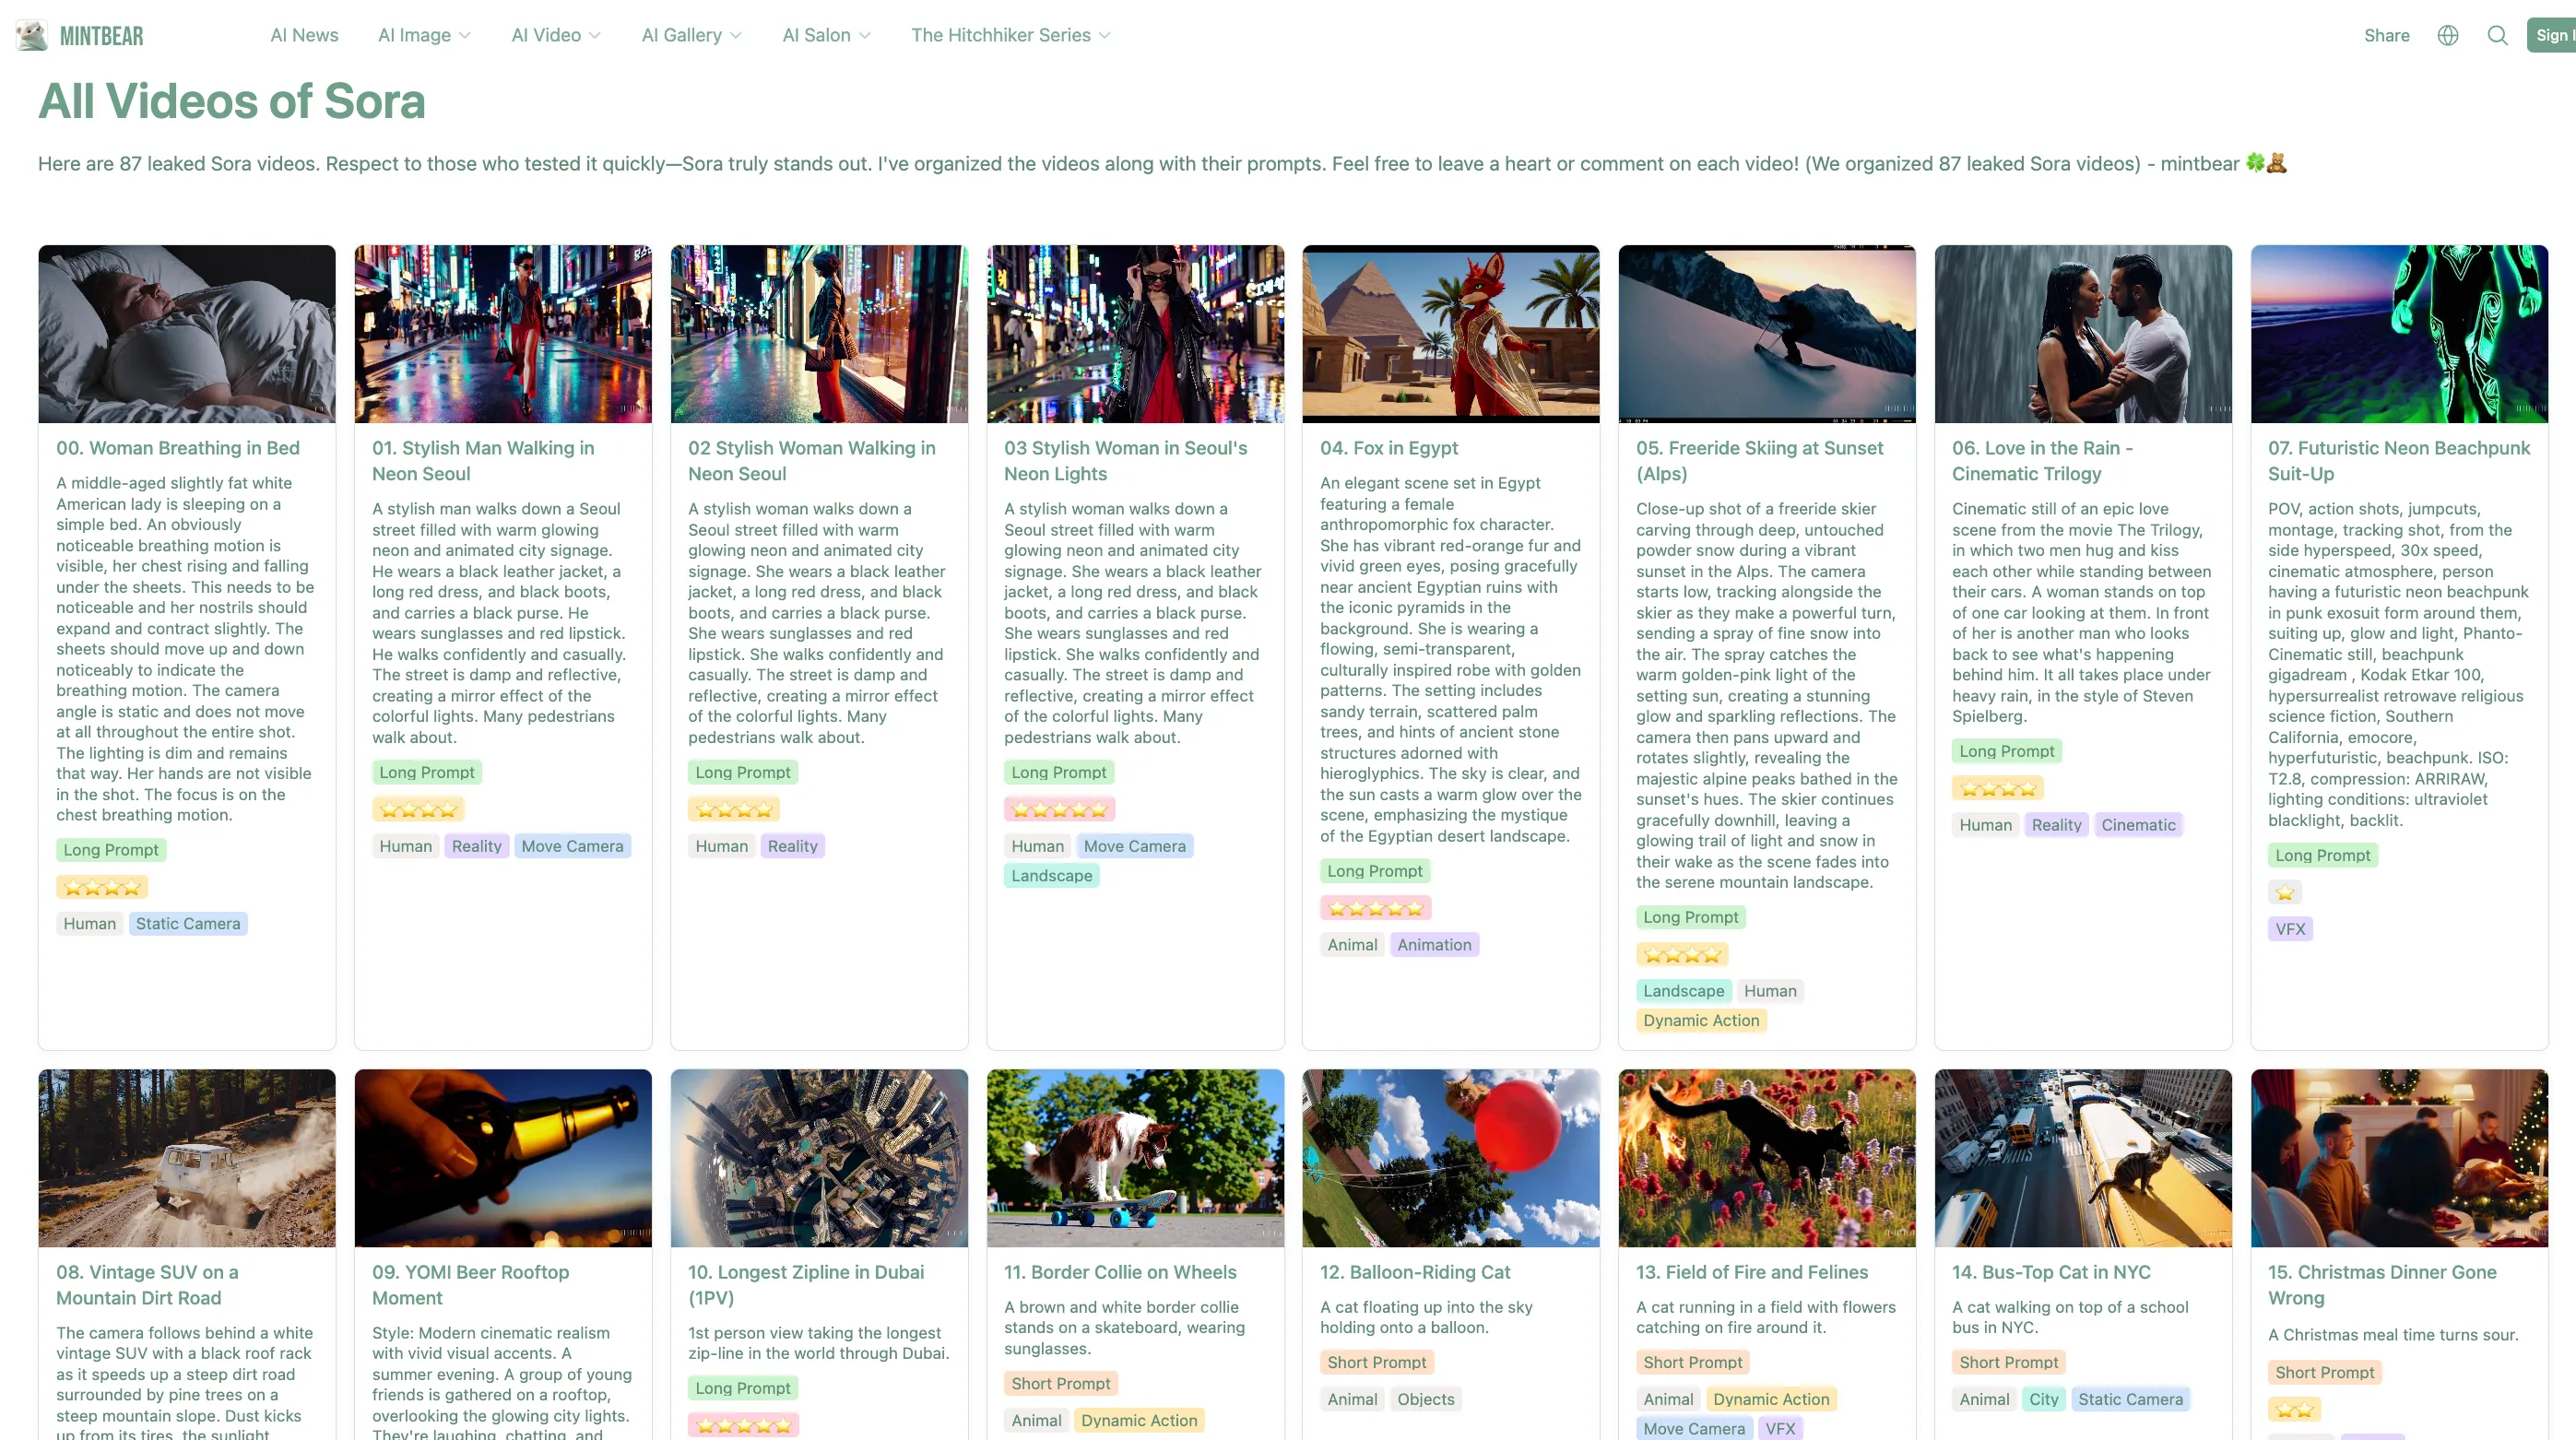Select the Static Camera tag on first card
This screenshot has height=1440, width=2576.
click(x=188, y=924)
